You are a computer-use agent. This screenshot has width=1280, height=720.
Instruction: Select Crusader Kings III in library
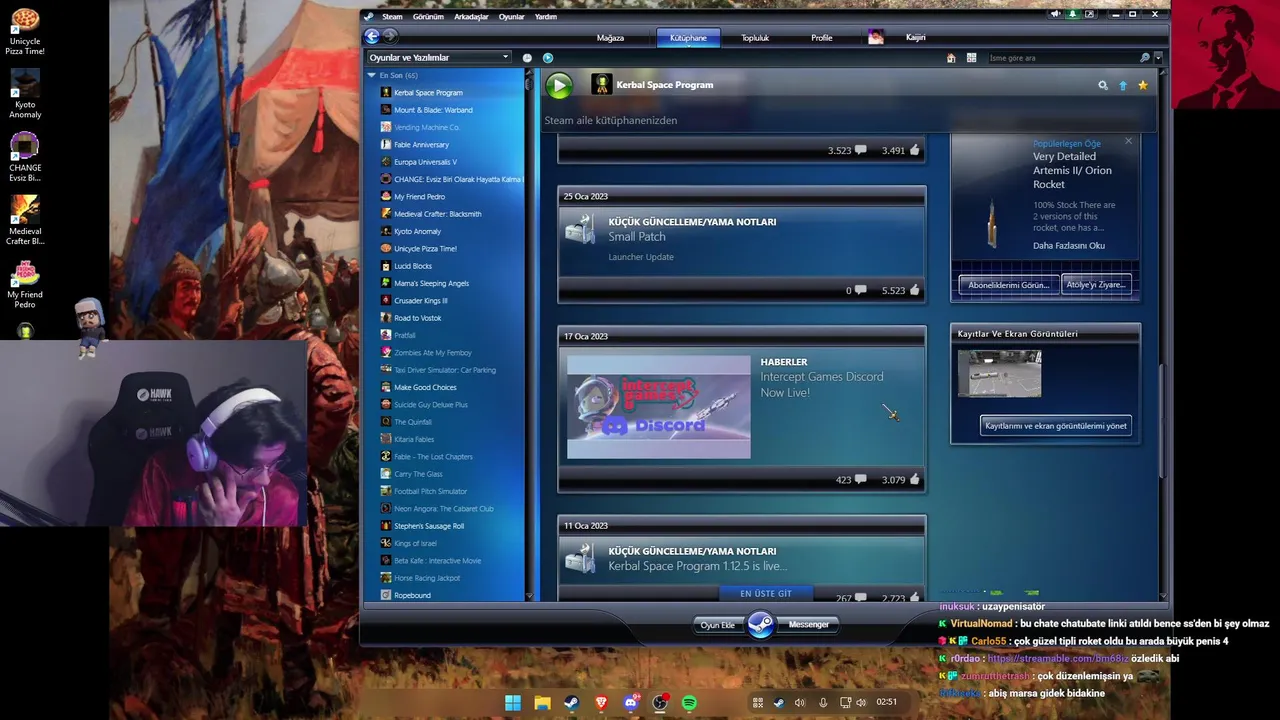pyautogui.click(x=420, y=301)
